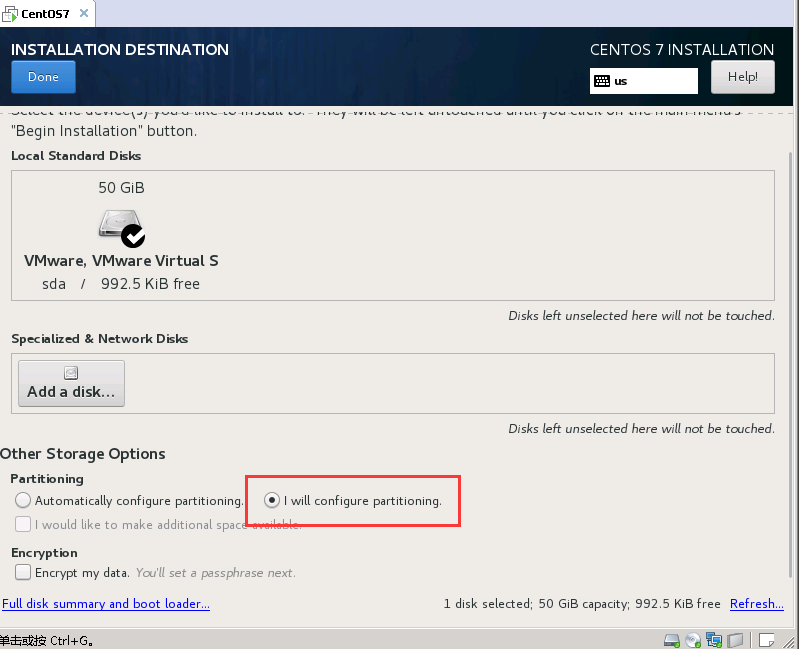Click the 'sda / 992.5 KiB free' disk label
Image resolution: width=799 pixels, height=649 pixels.
coord(121,284)
